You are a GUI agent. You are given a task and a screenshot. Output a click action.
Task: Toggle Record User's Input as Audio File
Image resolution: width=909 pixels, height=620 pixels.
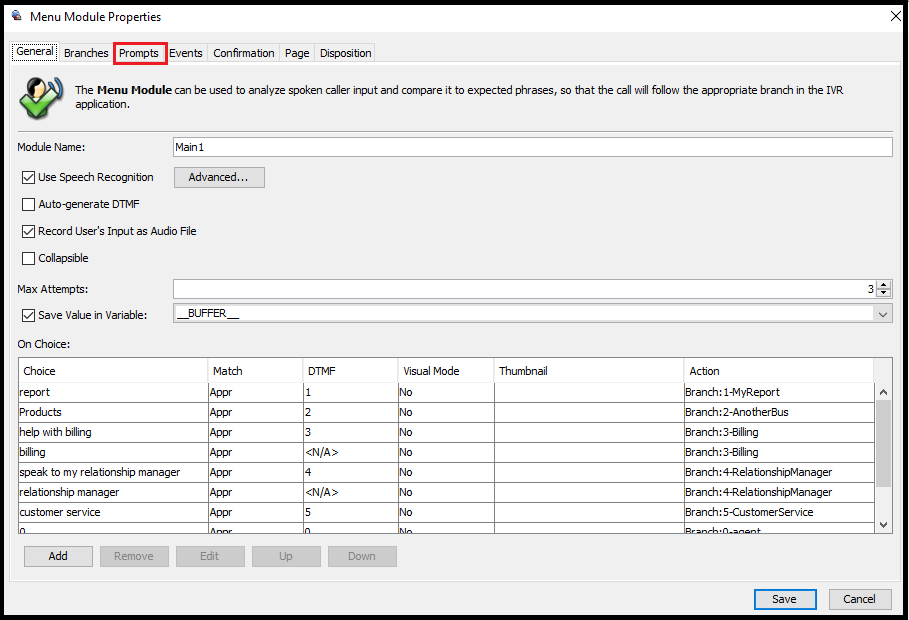(x=28, y=231)
